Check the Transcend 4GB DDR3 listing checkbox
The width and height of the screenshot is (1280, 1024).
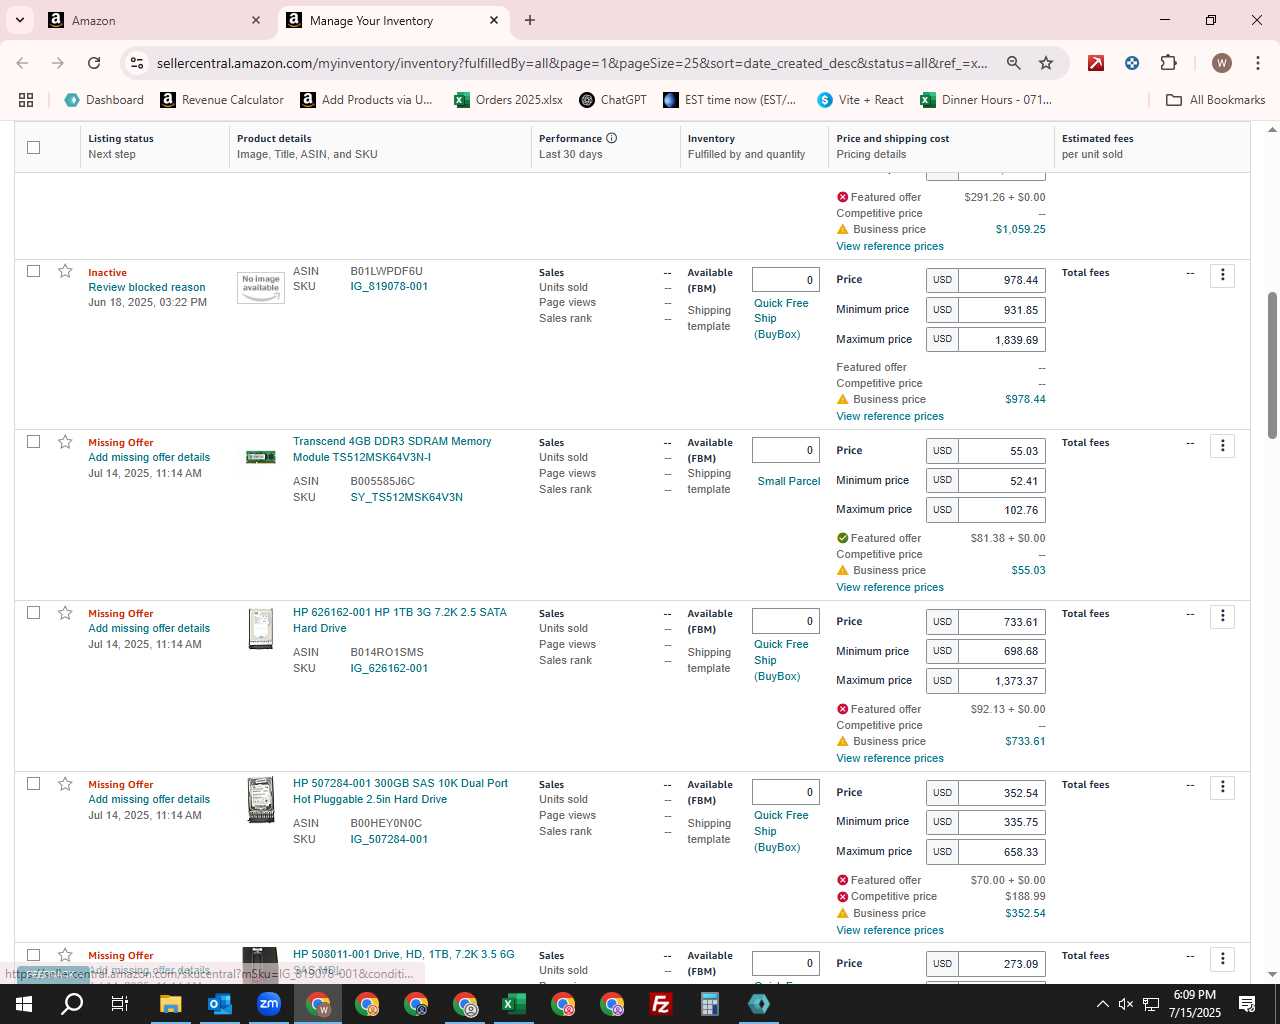(33, 442)
